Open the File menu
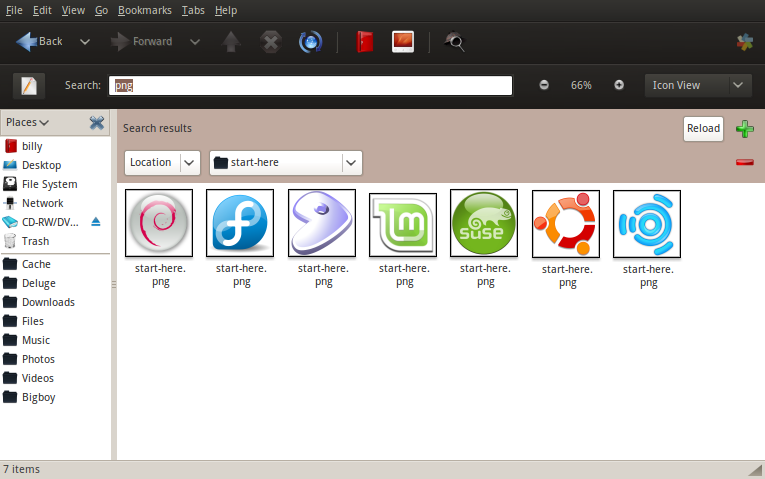Image resolution: width=765 pixels, height=479 pixels. point(14,10)
